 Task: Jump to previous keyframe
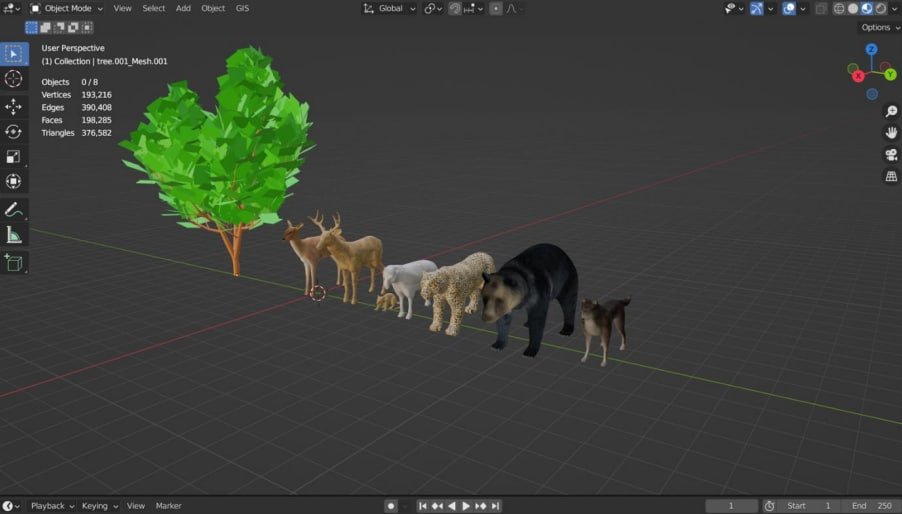pos(437,506)
